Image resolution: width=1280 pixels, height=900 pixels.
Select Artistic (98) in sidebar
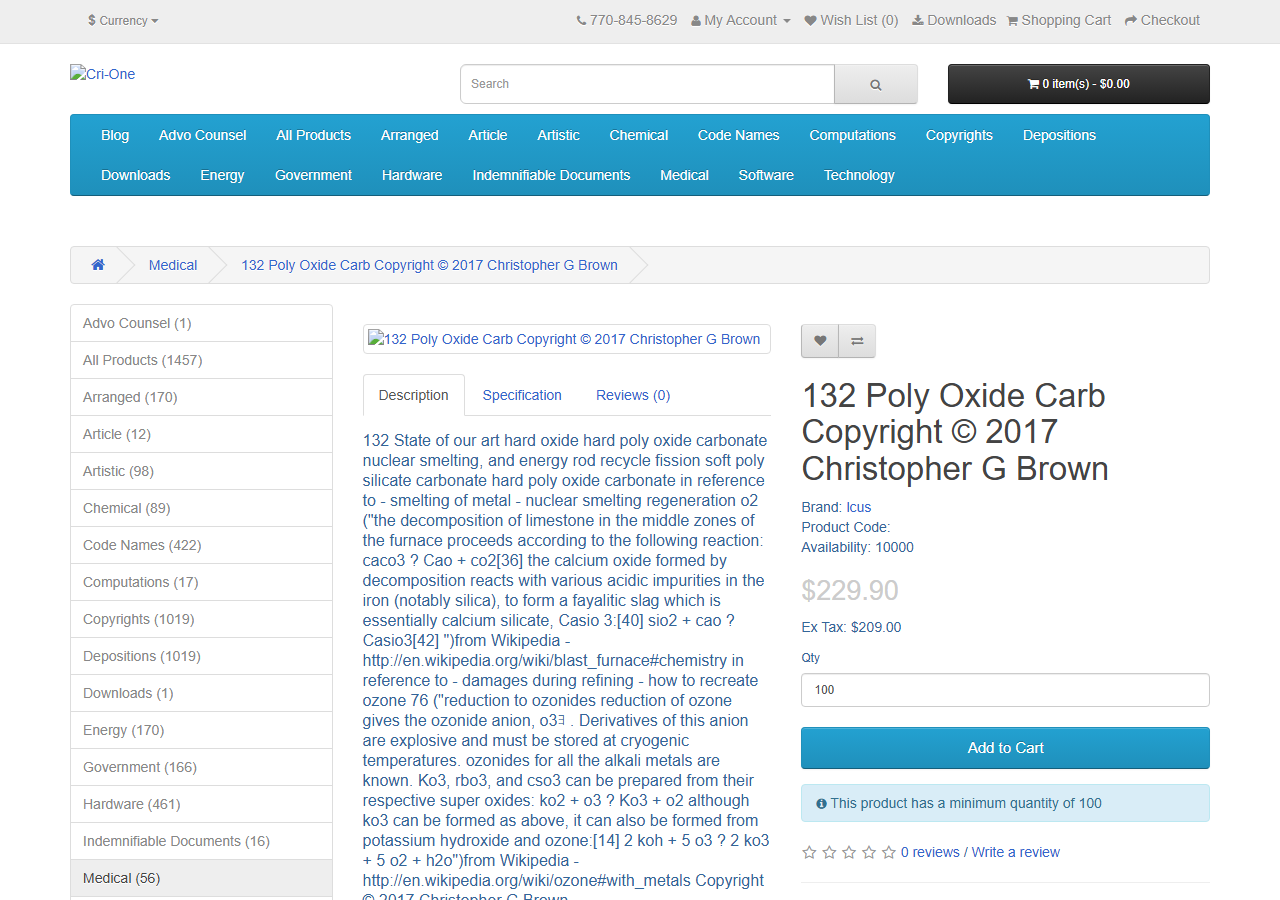click(201, 471)
